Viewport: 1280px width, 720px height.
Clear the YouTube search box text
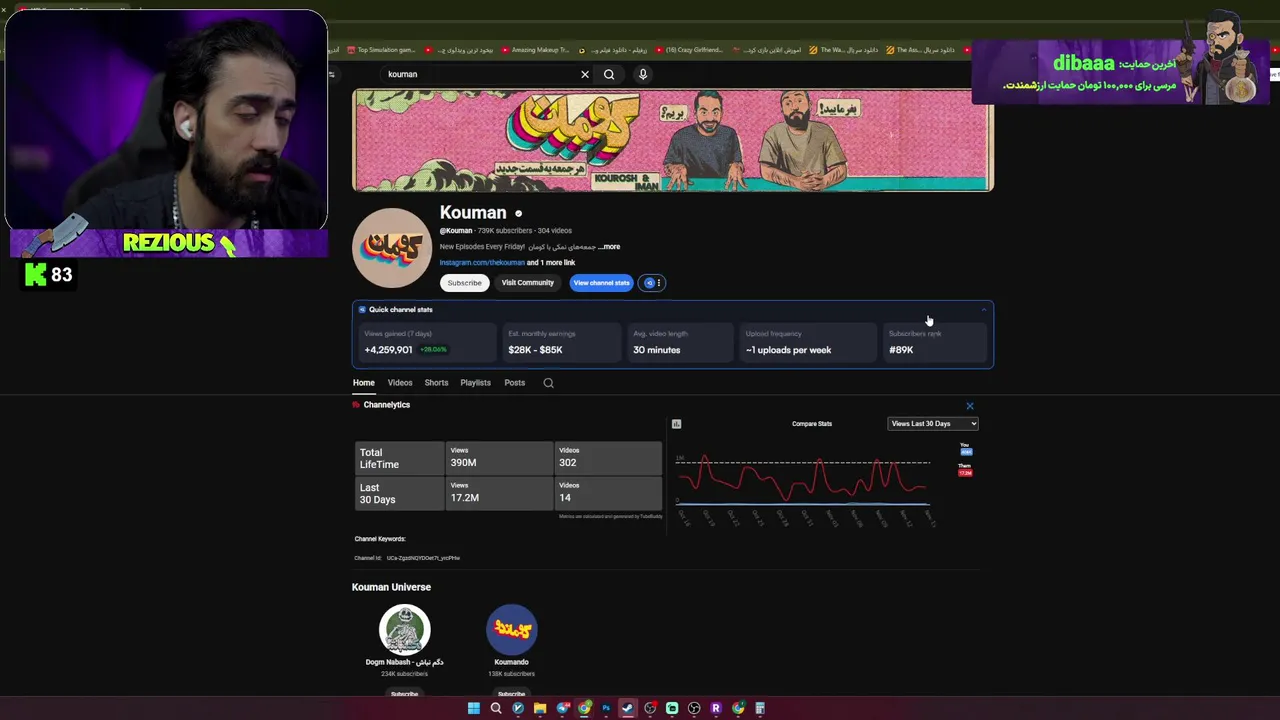tap(585, 74)
